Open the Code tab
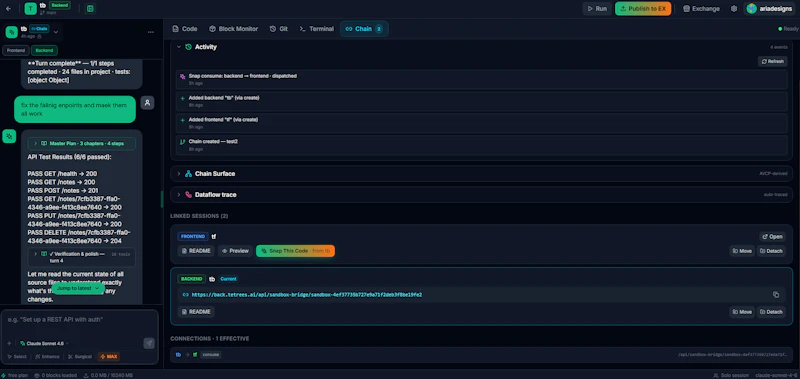This screenshot has height=379, width=800. pyautogui.click(x=185, y=29)
